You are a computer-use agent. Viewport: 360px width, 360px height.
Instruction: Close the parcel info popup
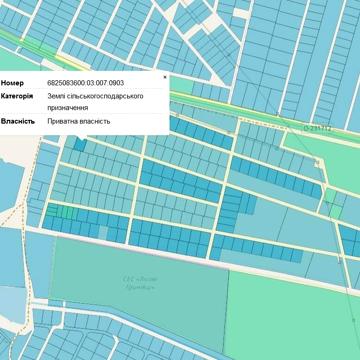pyautogui.click(x=165, y=77)
